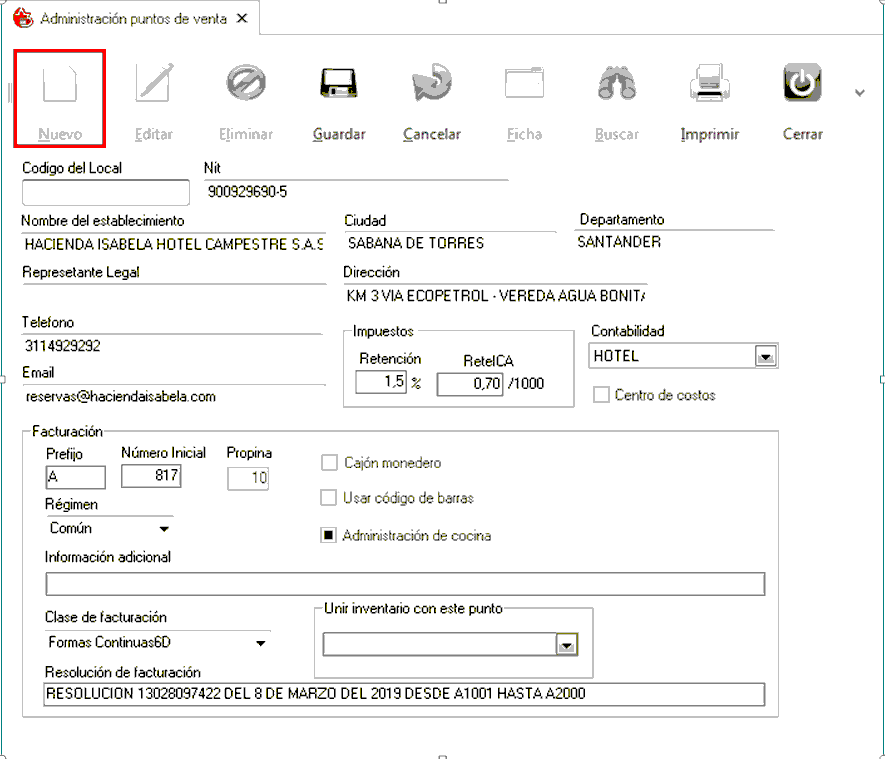The height and width of the screenshot is (759, 885).
Task: Expand Unir inventario con este punto dropdown
Action: (567, 646)
